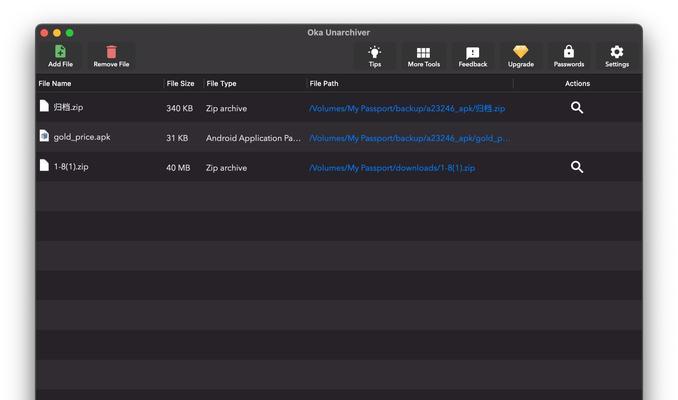Open the Feedback speech-bubble icon
Viewport: 678px width, 400px height.
pos(473,53)
